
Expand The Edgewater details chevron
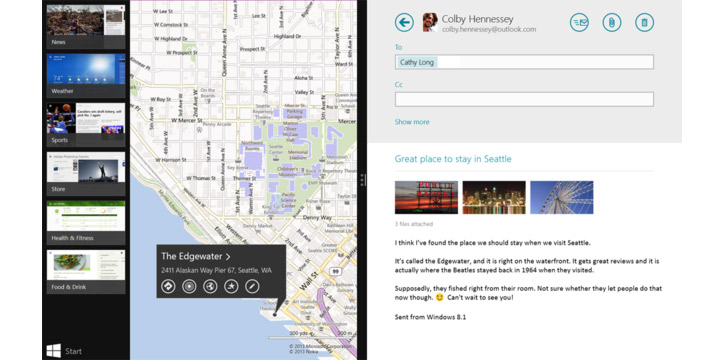point(228,257)
